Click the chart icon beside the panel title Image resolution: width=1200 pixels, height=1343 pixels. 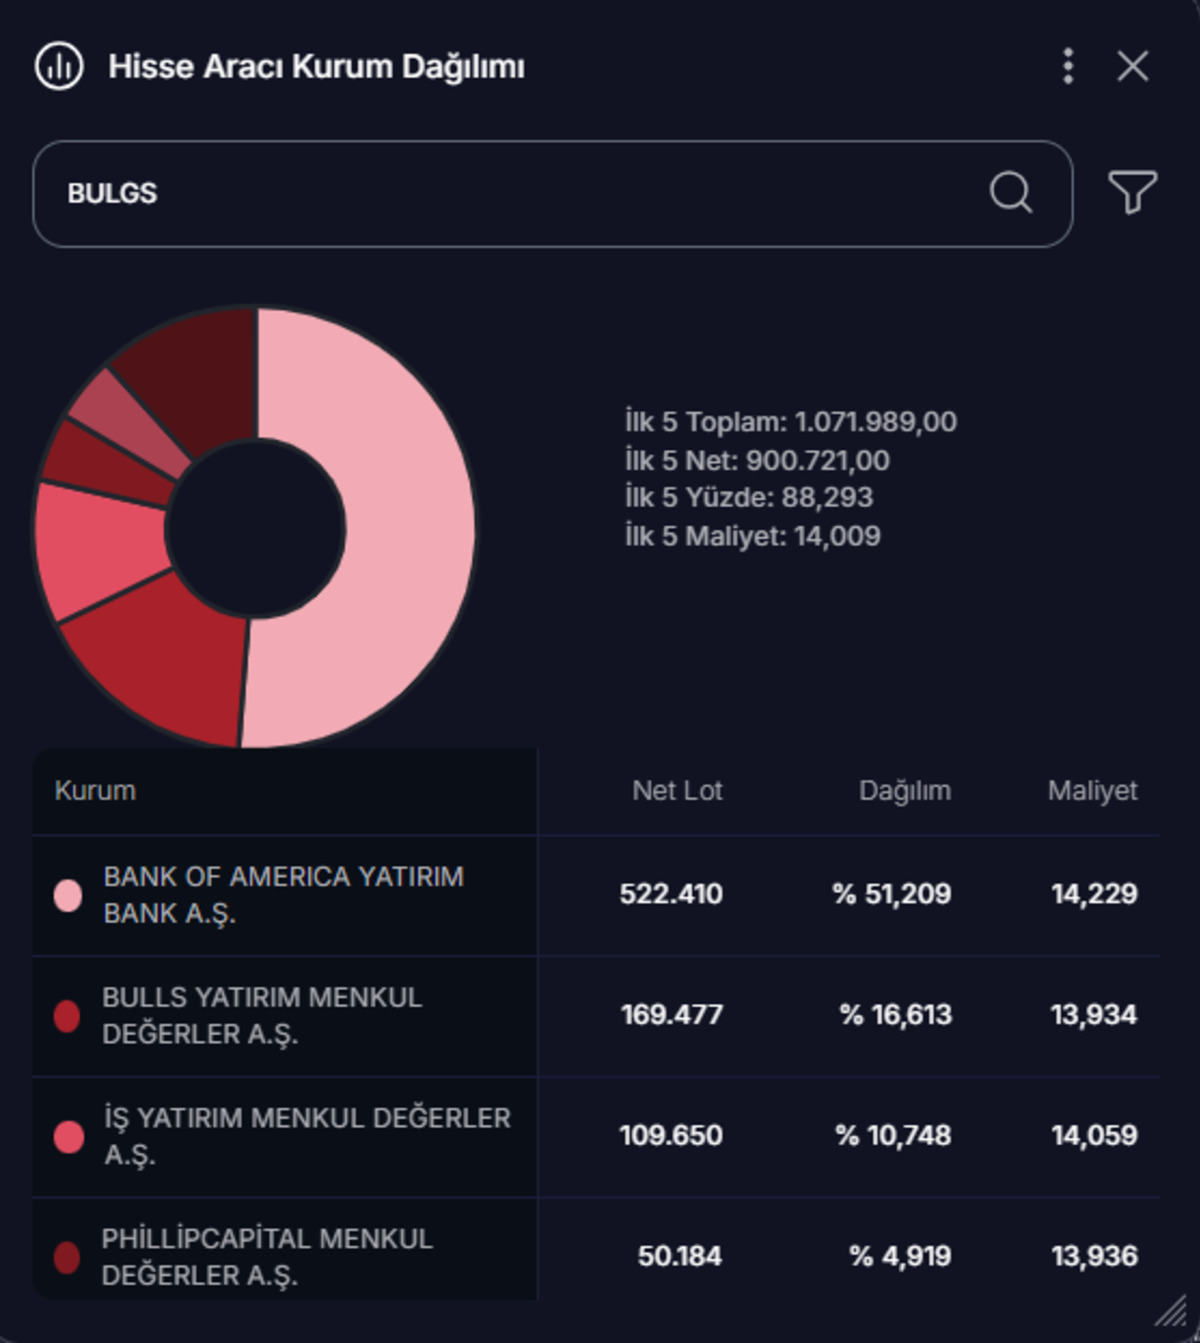[x=59, y=66]
